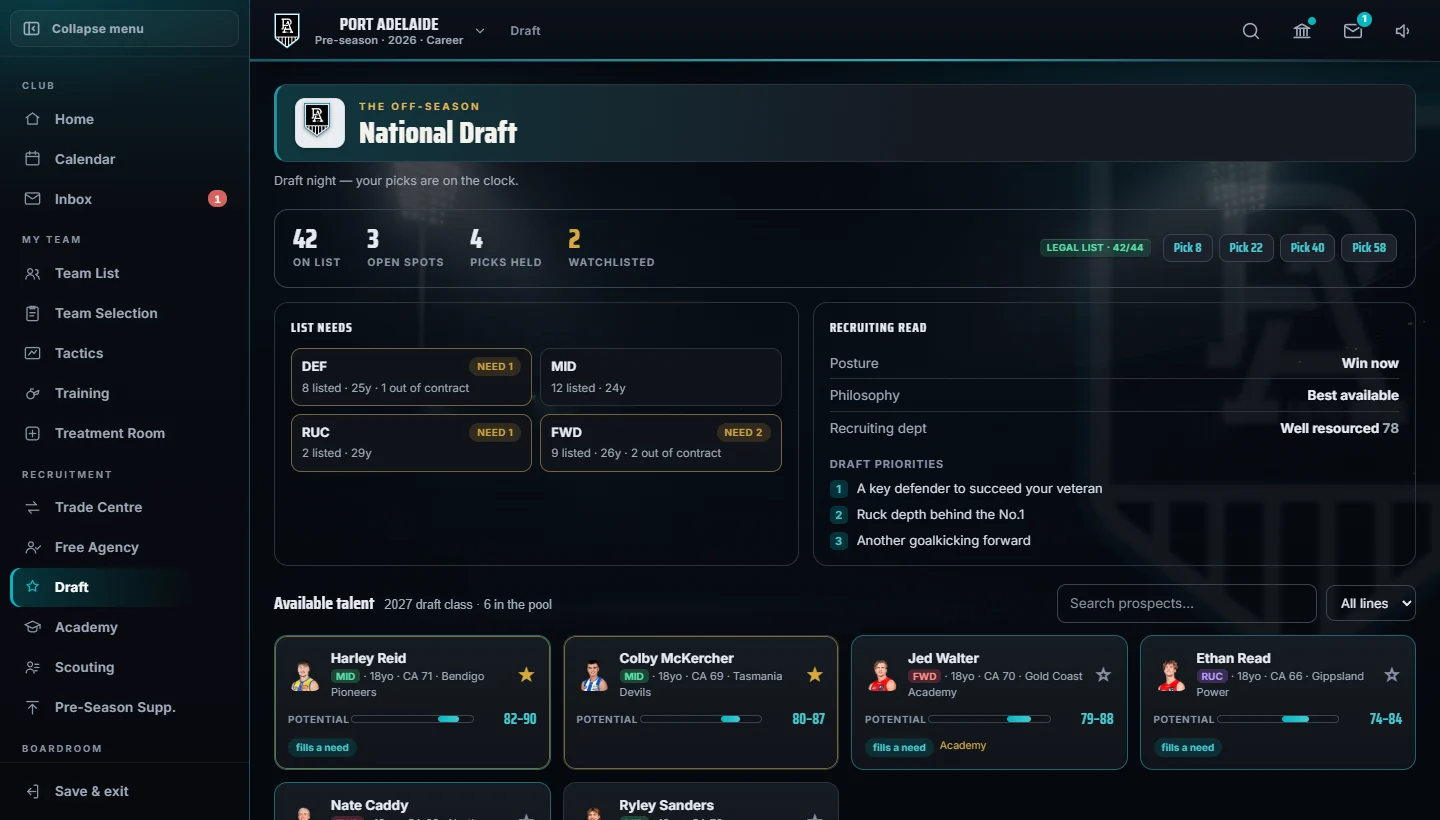
Task: Open the Nate Caddy prospect card
Action: (412, 802)
